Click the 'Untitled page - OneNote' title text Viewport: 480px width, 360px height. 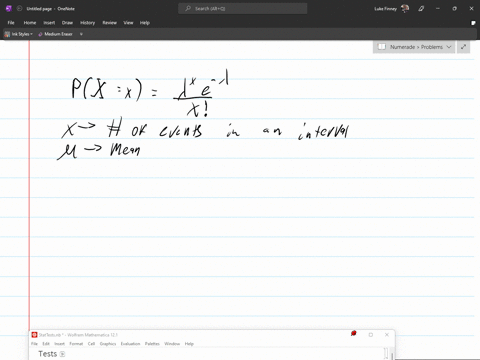click(x=50, y=9)
